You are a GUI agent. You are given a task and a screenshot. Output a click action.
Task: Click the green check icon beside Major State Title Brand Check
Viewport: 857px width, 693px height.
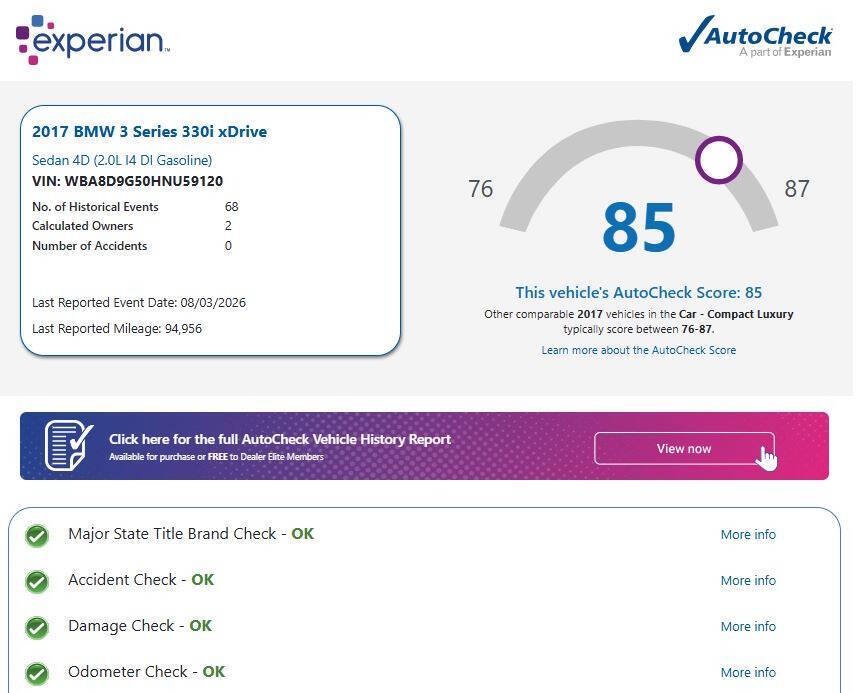pyautogui.click(x=37, y=536)
